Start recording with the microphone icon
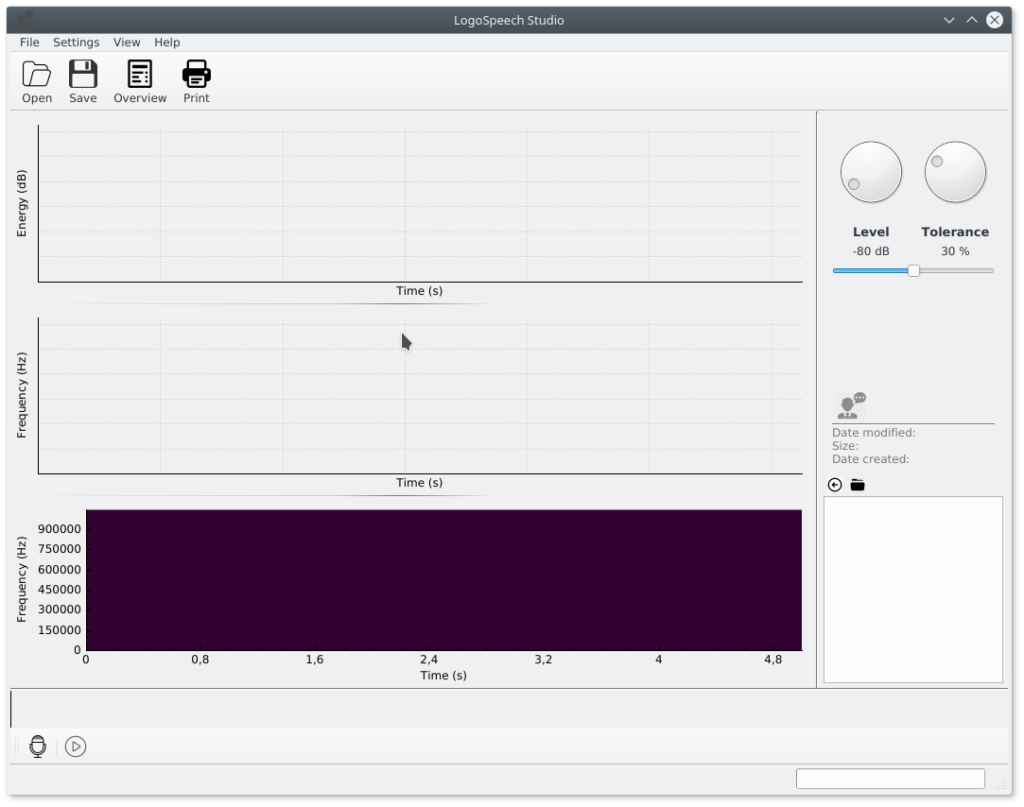 coord(38,746)
